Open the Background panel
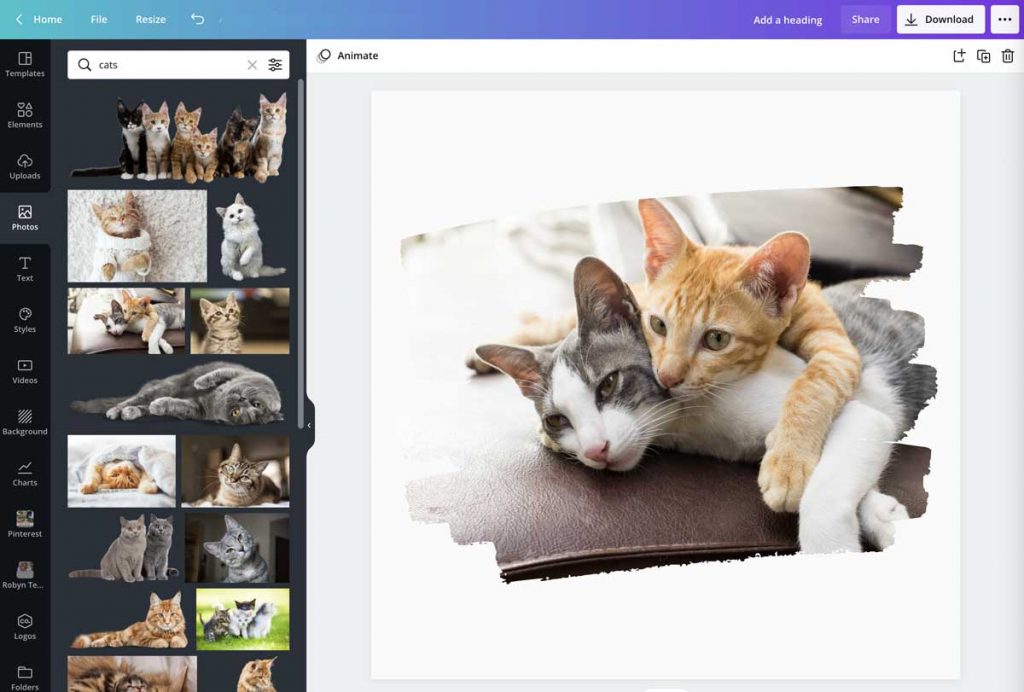This screenshot has width=1024, height=692. (25, 423)
